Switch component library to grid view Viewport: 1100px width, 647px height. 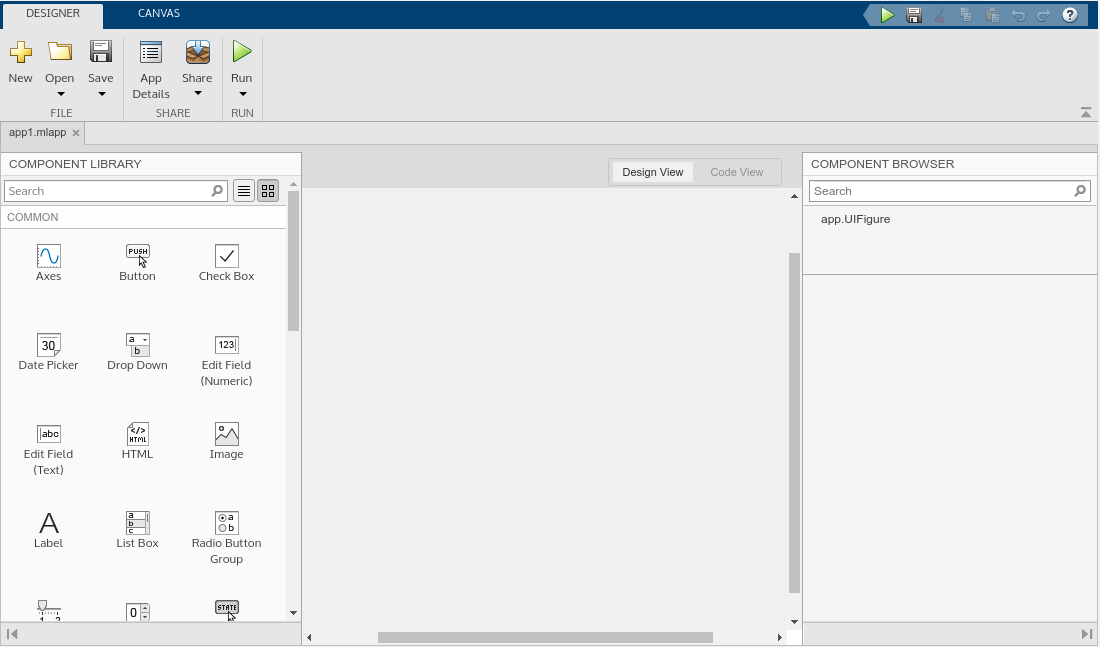tap(268, 191)
